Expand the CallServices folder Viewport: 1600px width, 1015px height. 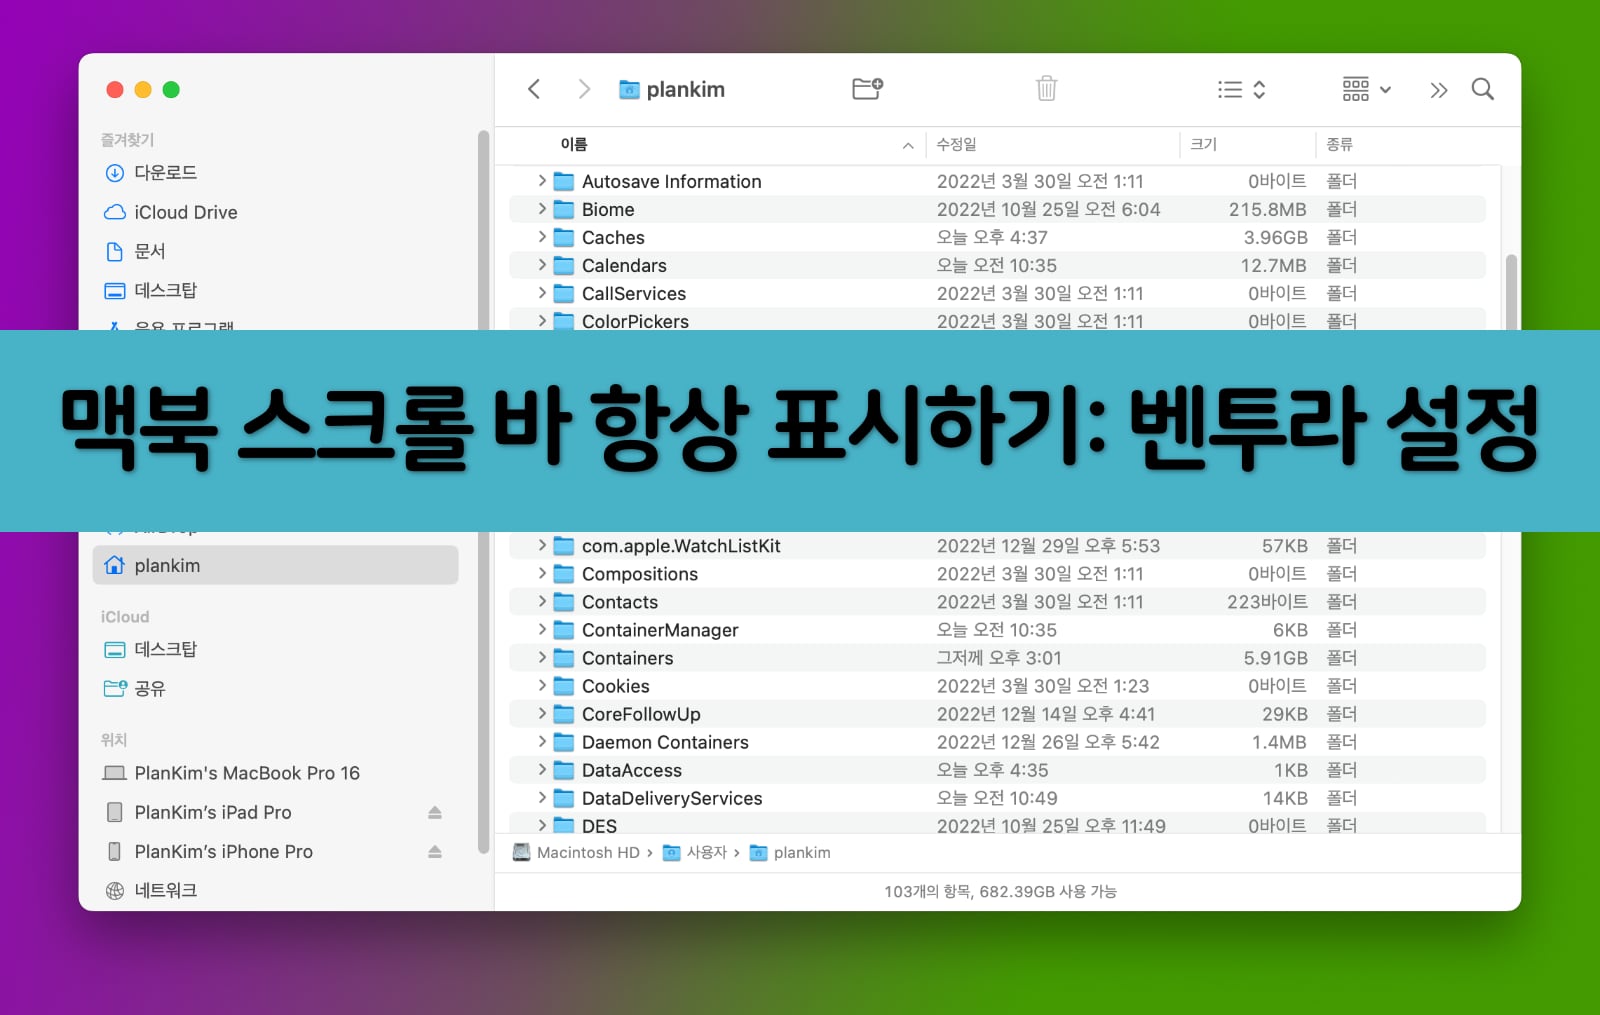tap(542, 293)
